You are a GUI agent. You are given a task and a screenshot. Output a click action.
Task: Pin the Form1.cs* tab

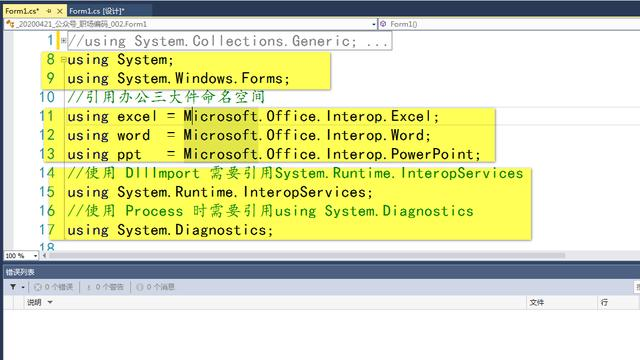click(x=49, y=11)
